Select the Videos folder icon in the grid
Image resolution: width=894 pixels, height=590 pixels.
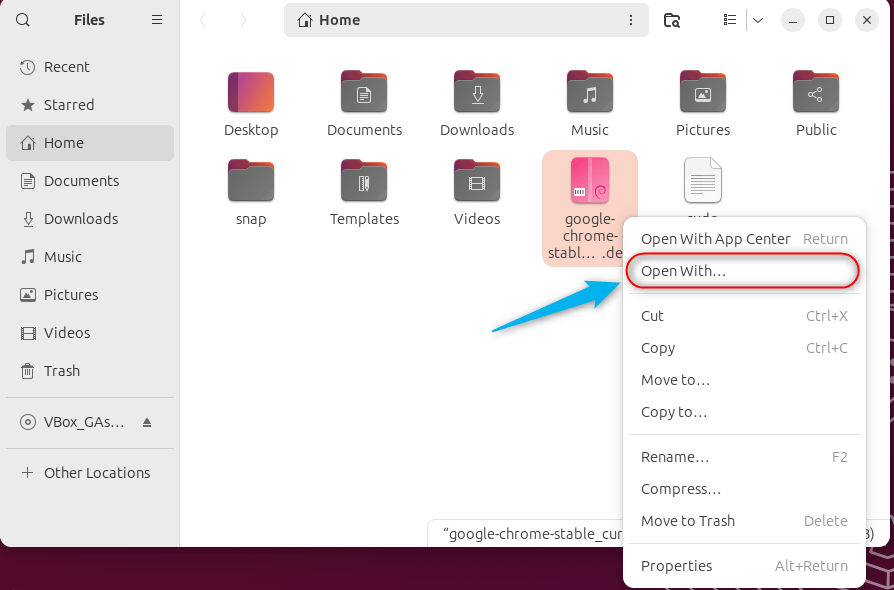coord(477,181)
